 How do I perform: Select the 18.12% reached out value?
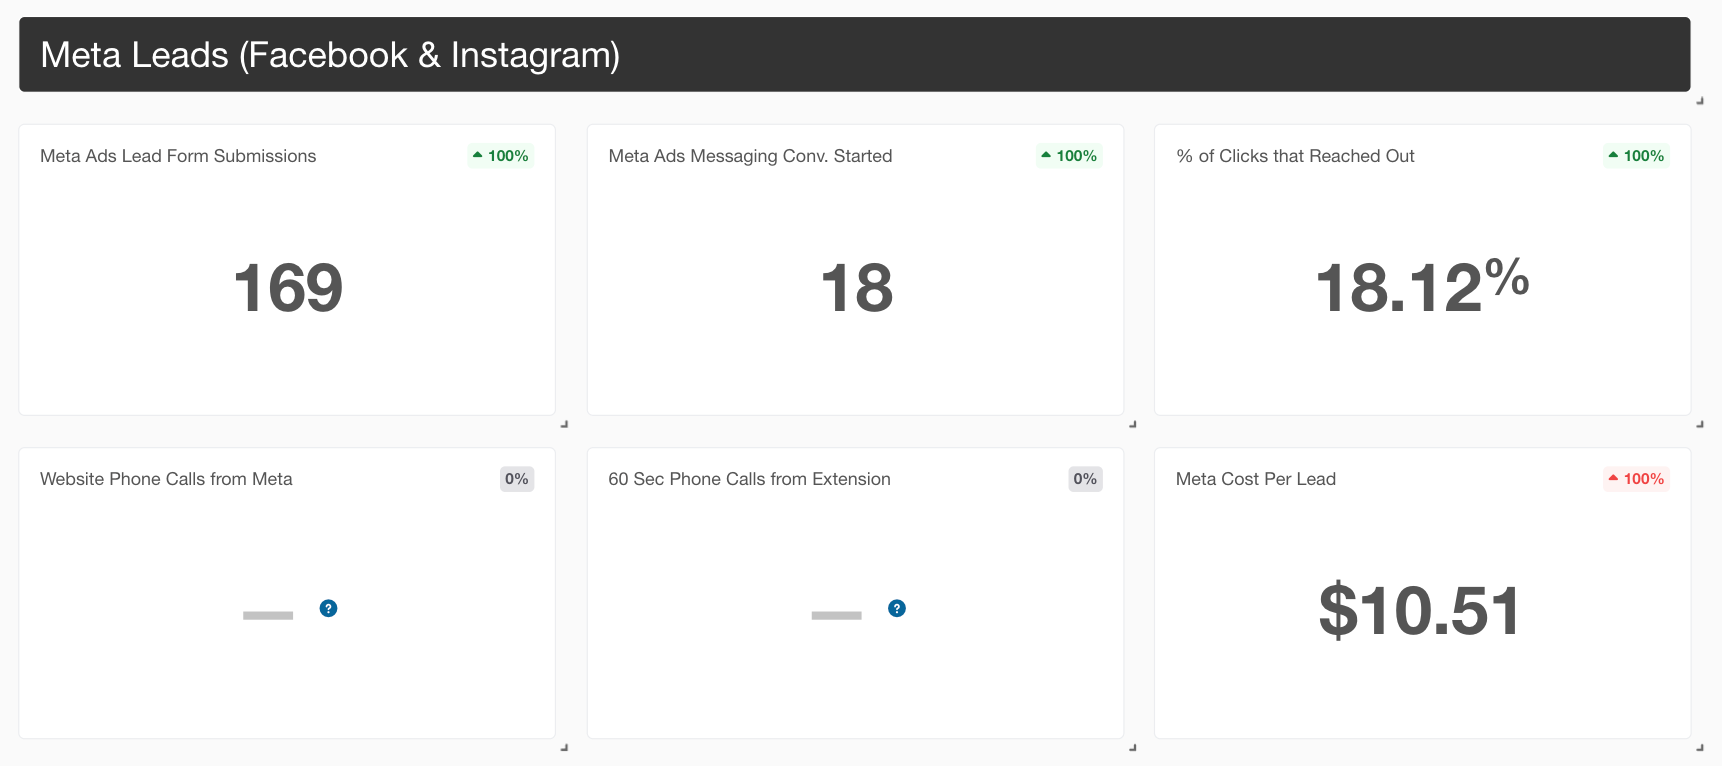tap(1422, 286)
